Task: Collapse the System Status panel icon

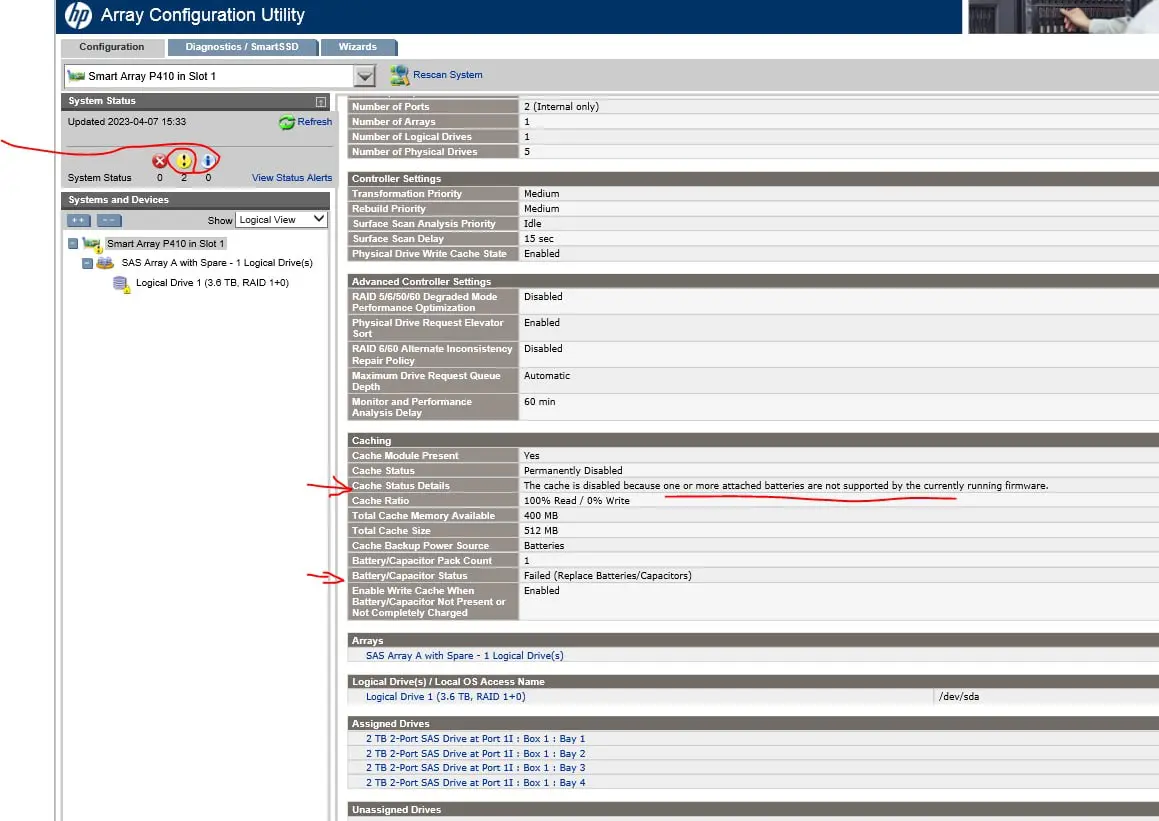Action: 321,101
